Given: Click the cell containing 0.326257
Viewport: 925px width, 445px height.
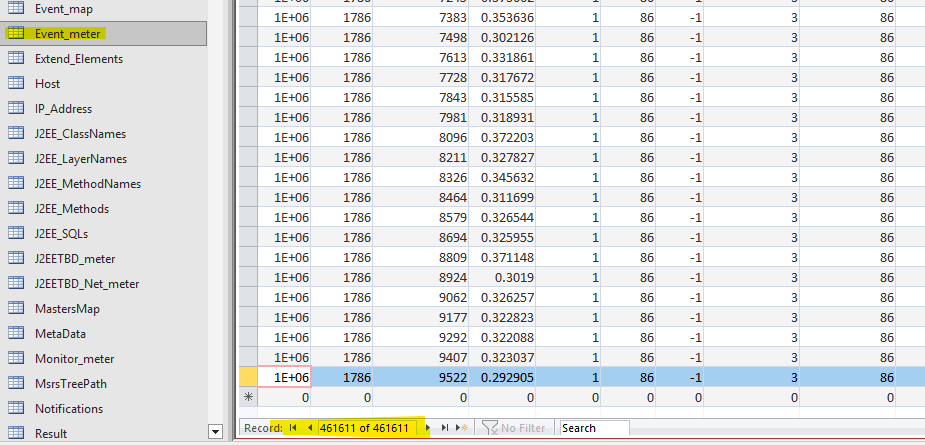Looking at the screenshot, I should 500,297.
